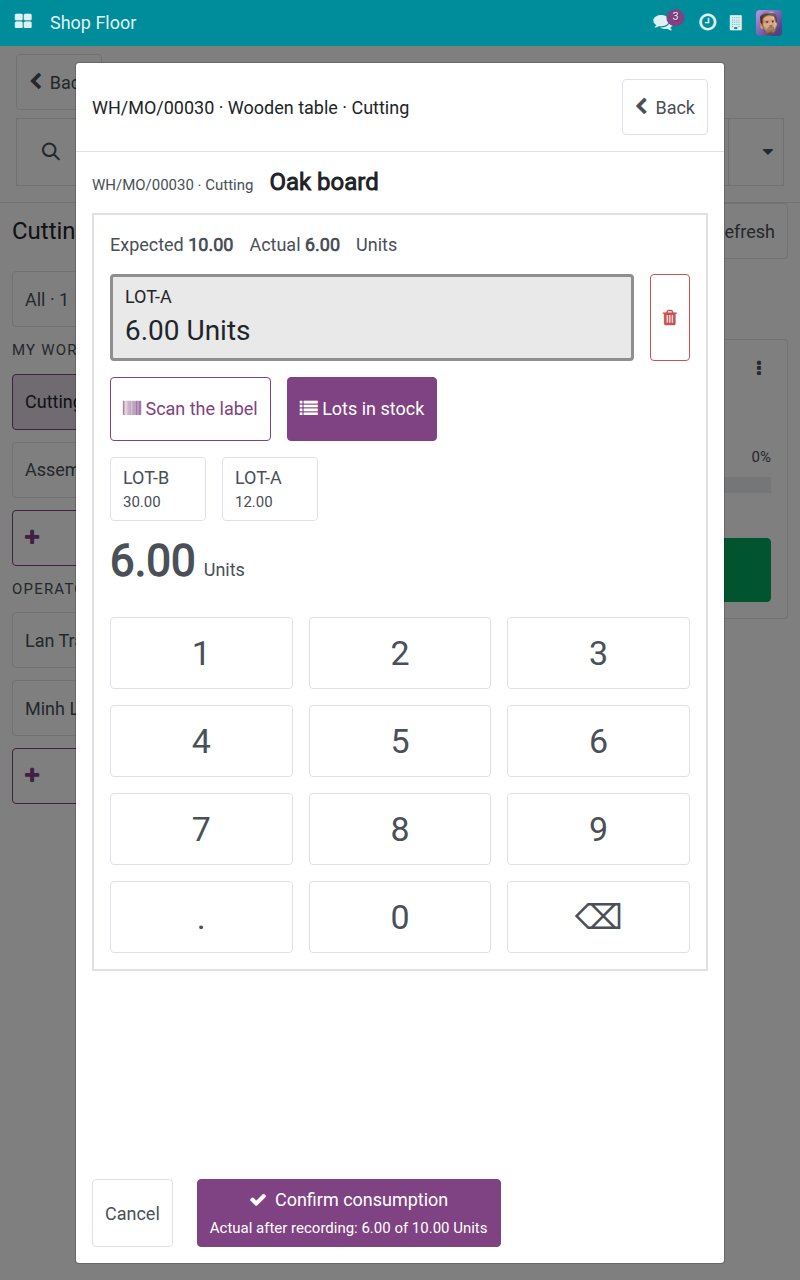The image size is (800, 1280).
Task: Open the user avatar menu
Action: [x=769, y=22]
